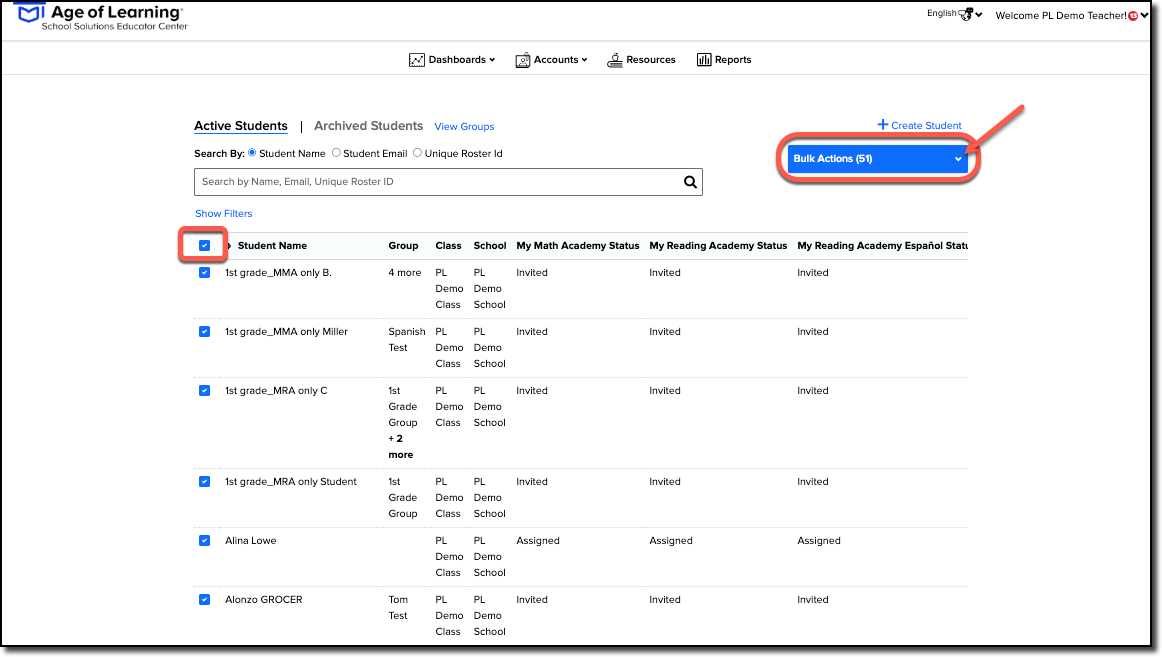Click the Spanish Test group cell
This screenshot has width=1162, height=657.
407,340
